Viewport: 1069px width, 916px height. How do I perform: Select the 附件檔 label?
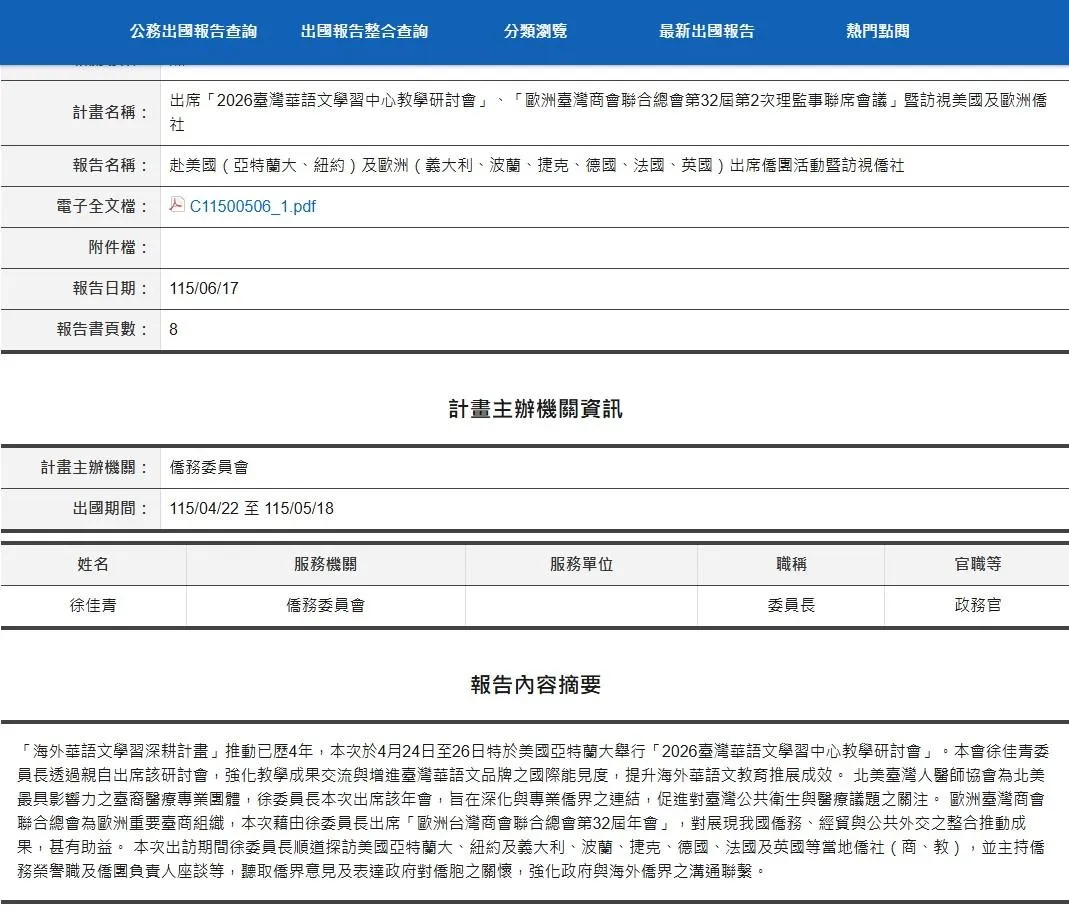119,247
